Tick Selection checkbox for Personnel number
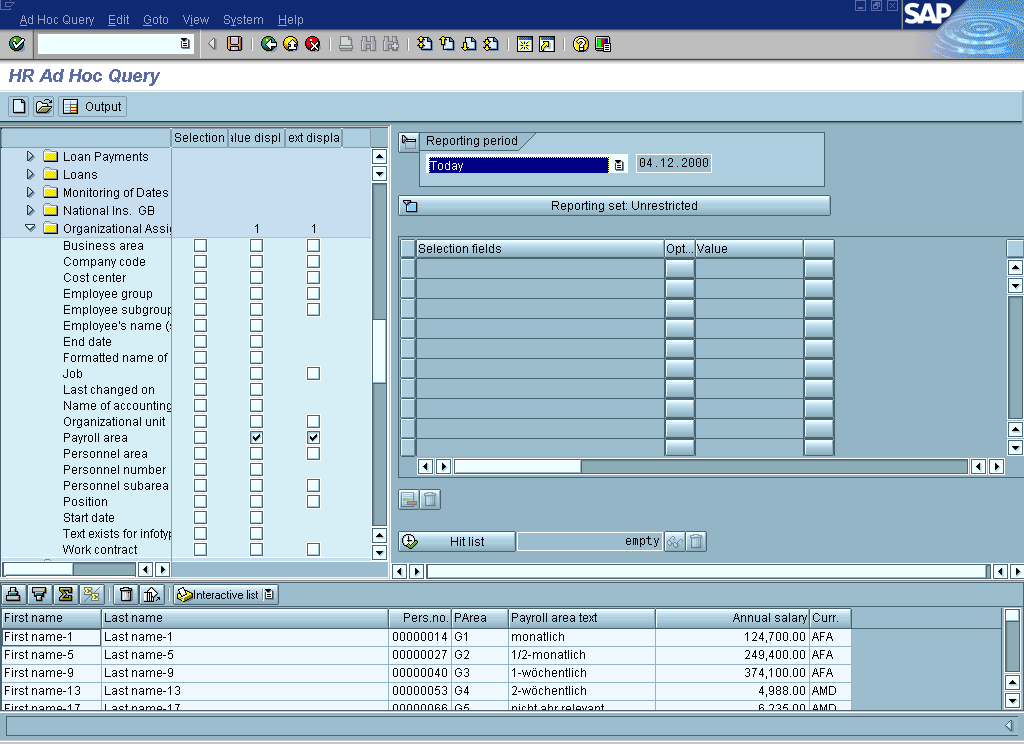Image resolution: width=1024 pixels, height=744 pixels. point(200,470)
